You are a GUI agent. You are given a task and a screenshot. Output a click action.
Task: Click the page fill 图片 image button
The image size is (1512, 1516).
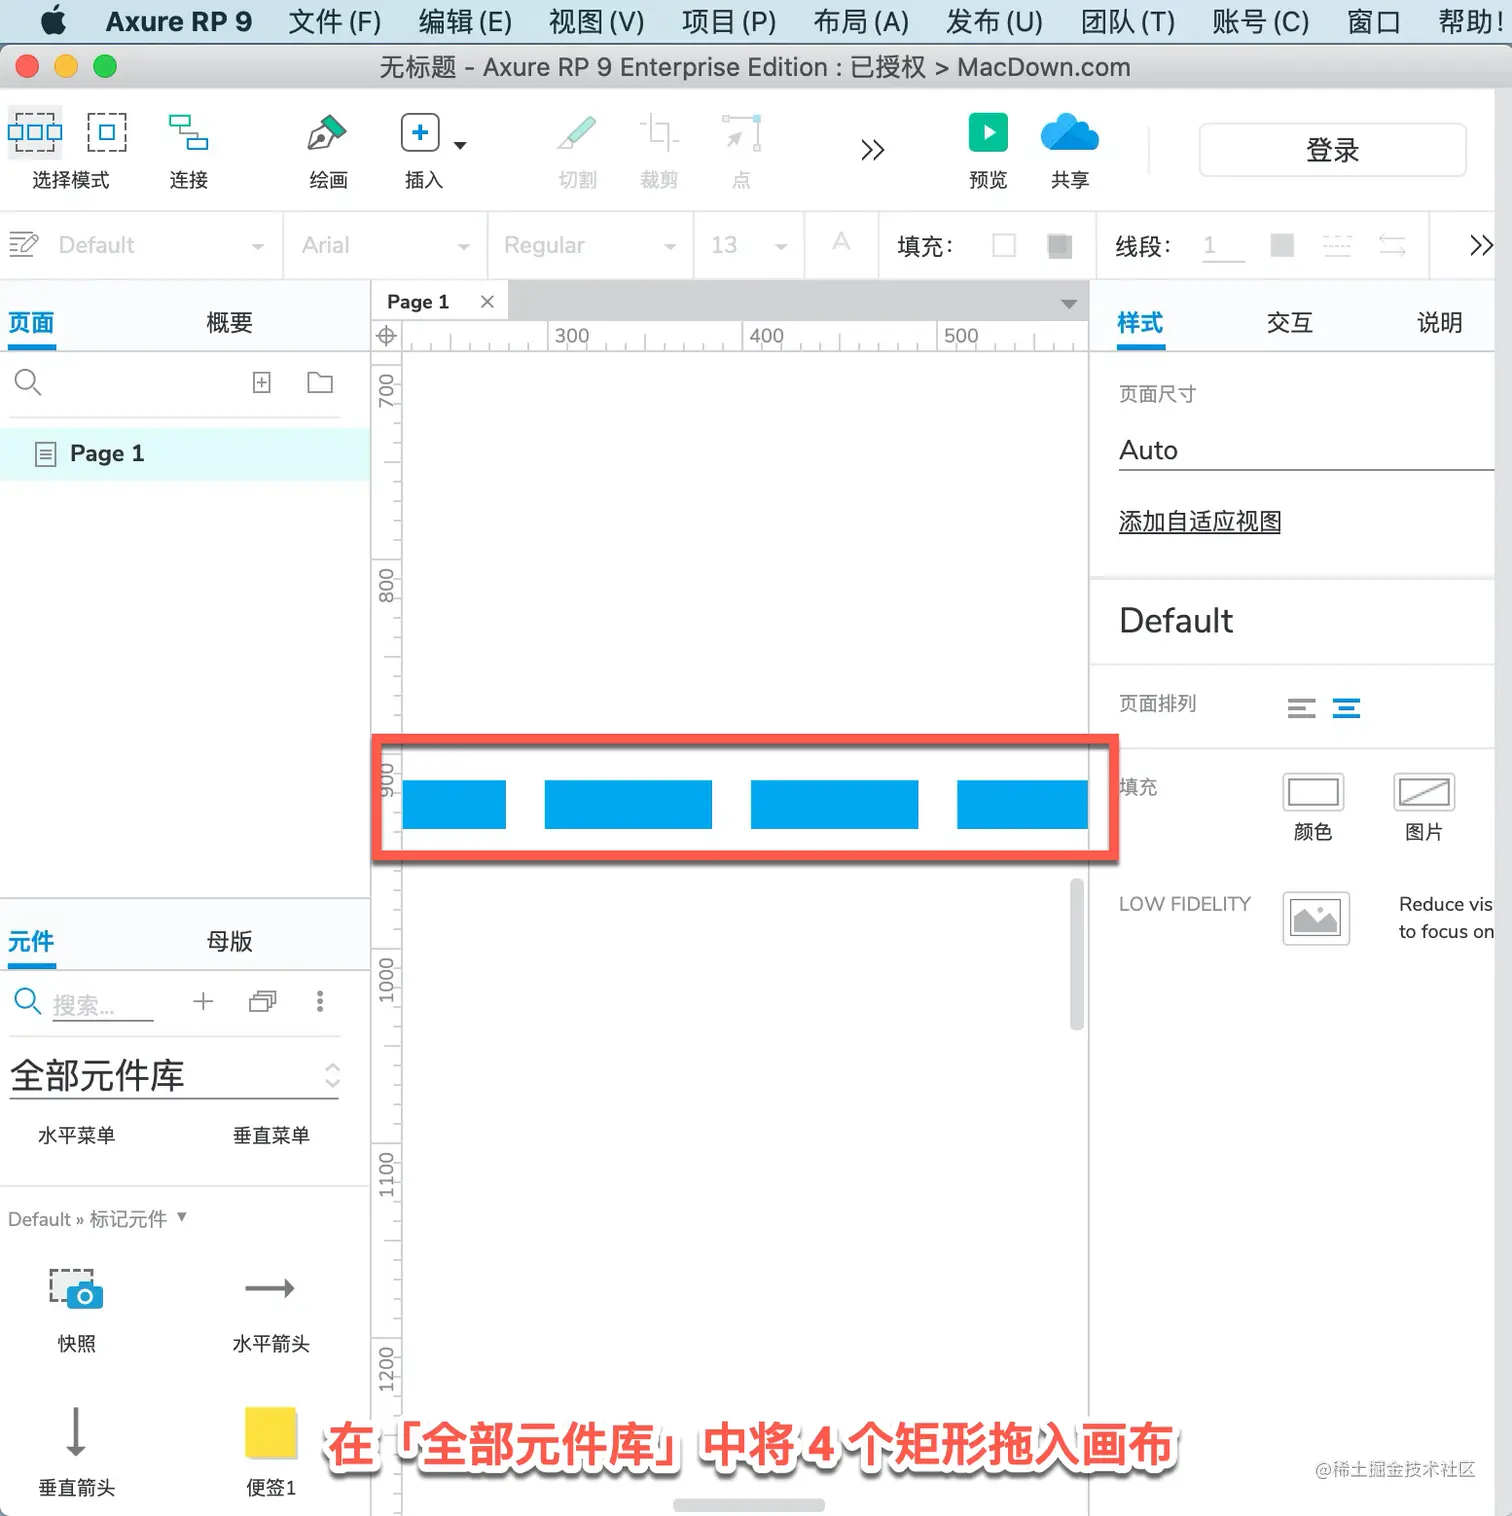[1424, 793]
